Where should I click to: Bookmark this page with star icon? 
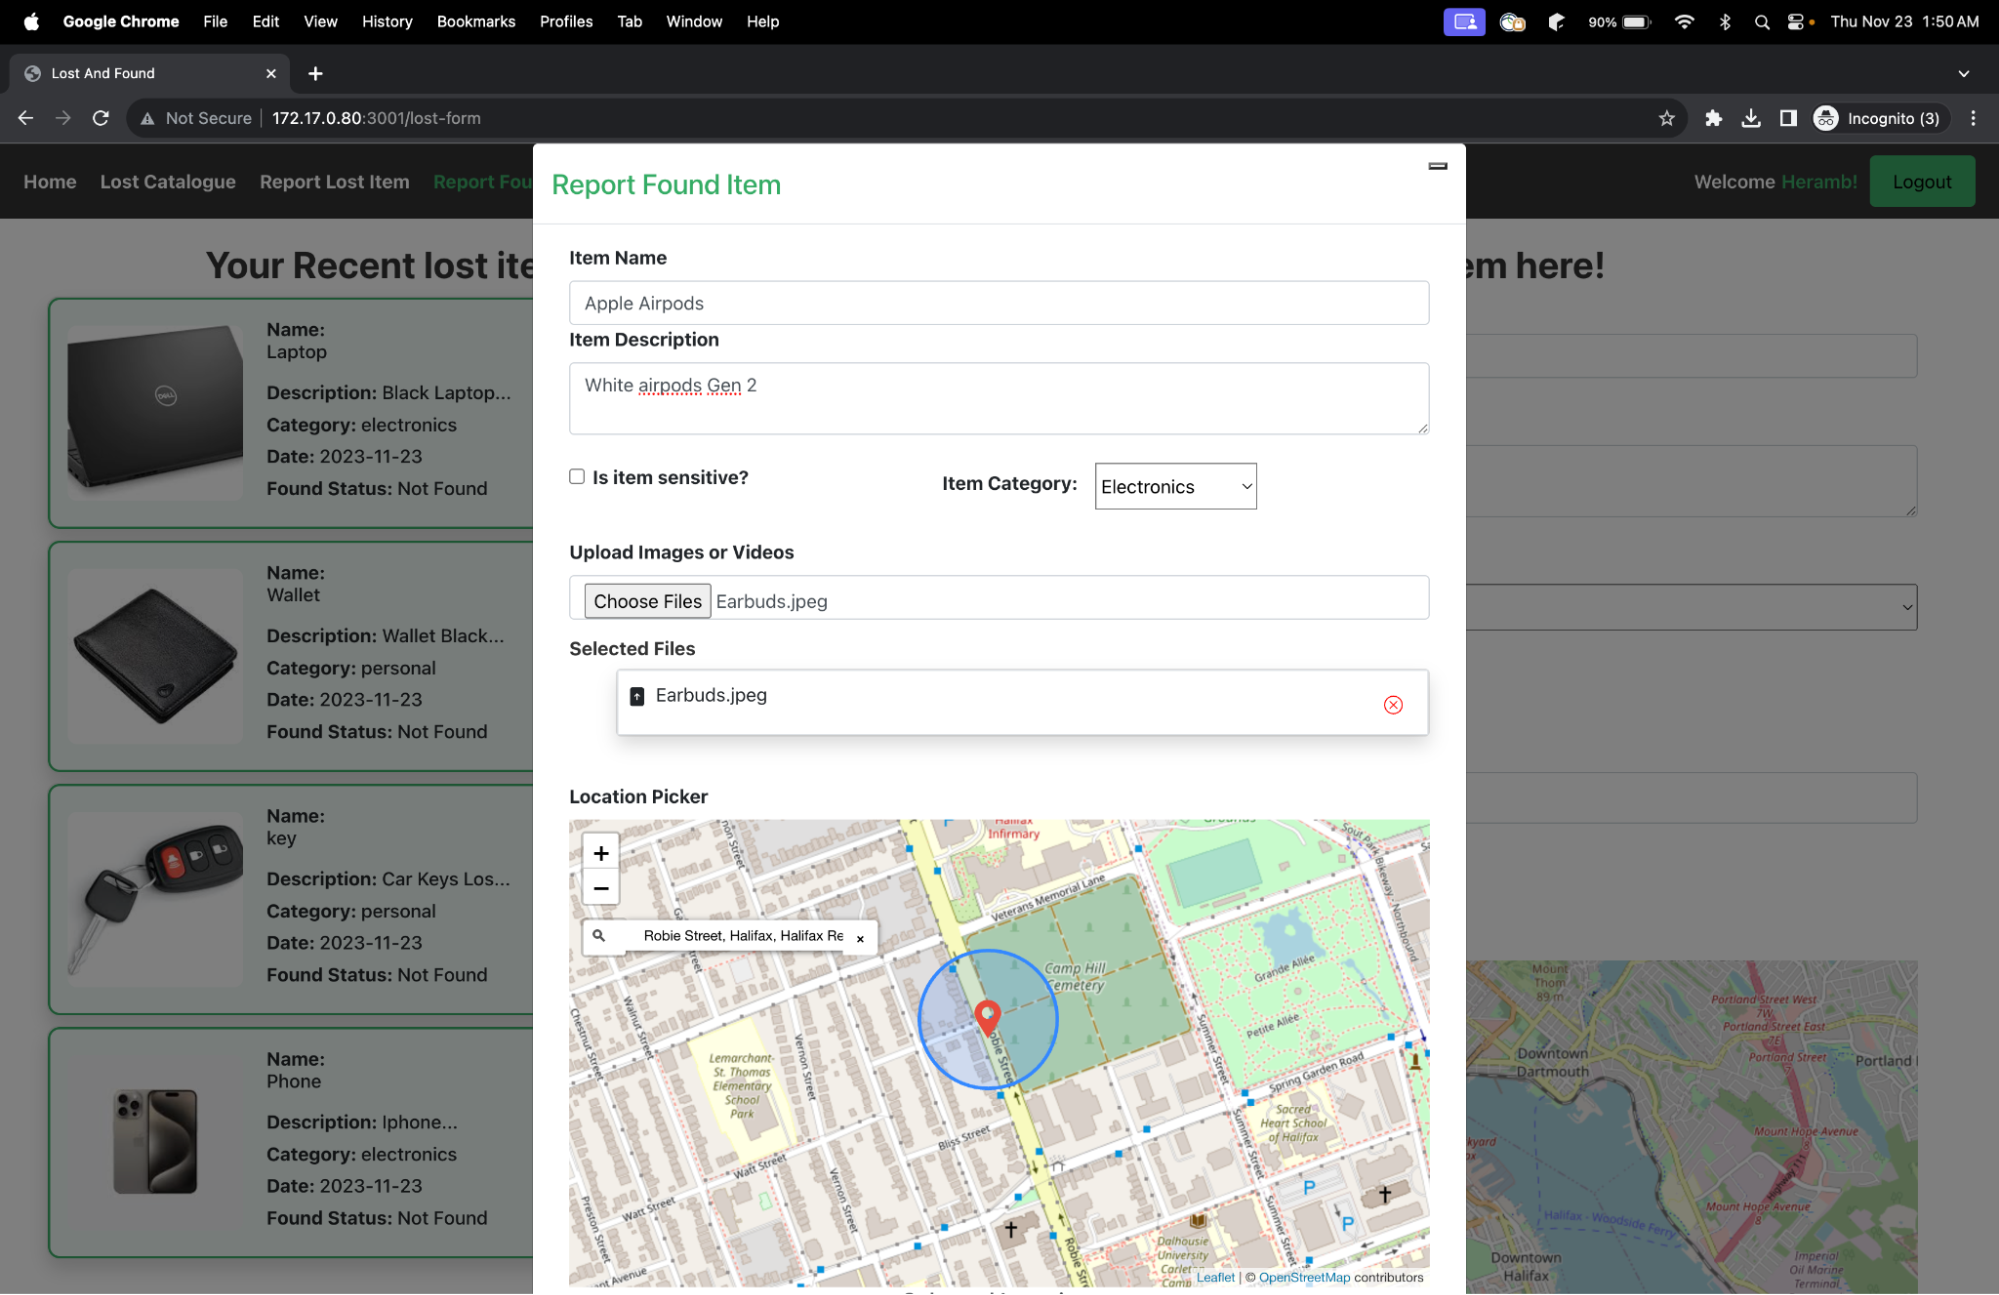[x=1666, y=118]
